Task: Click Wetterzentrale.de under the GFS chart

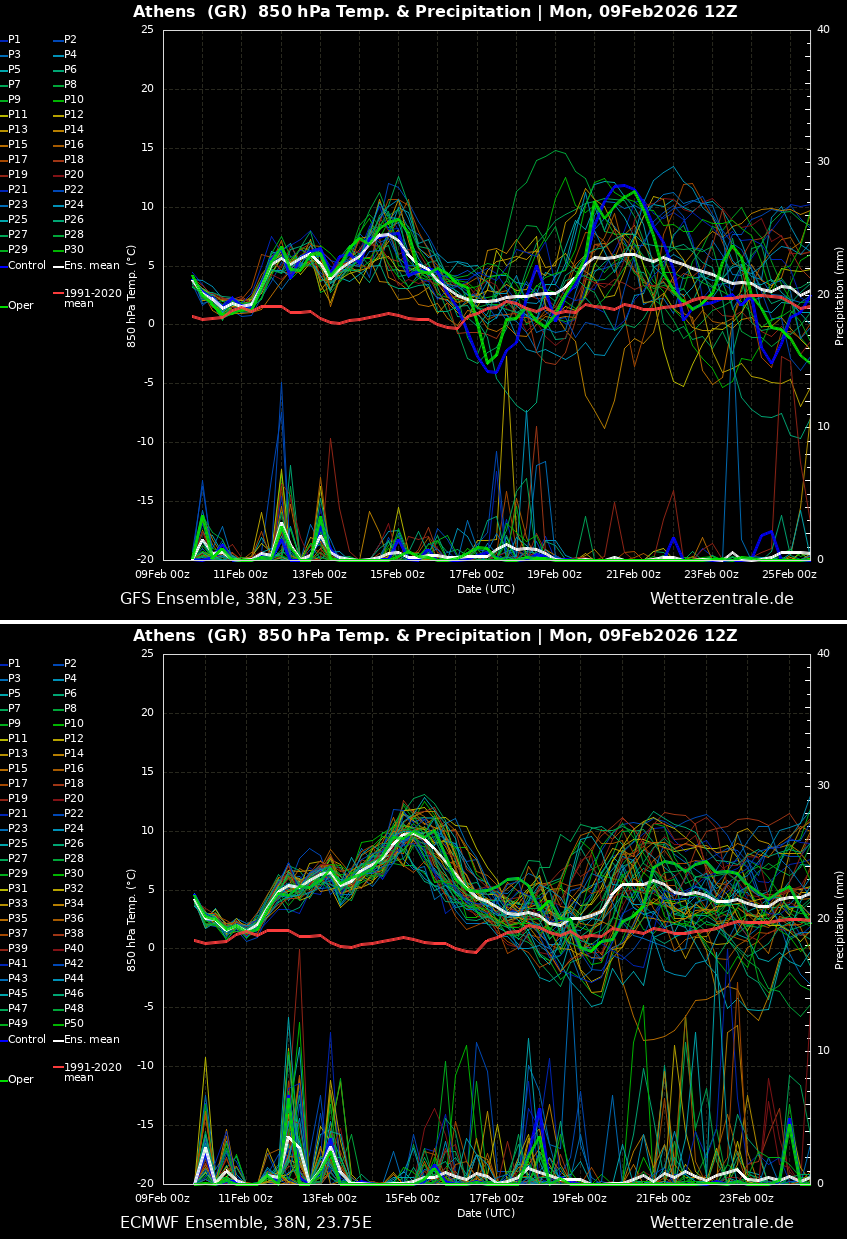Action: (721, 599)
